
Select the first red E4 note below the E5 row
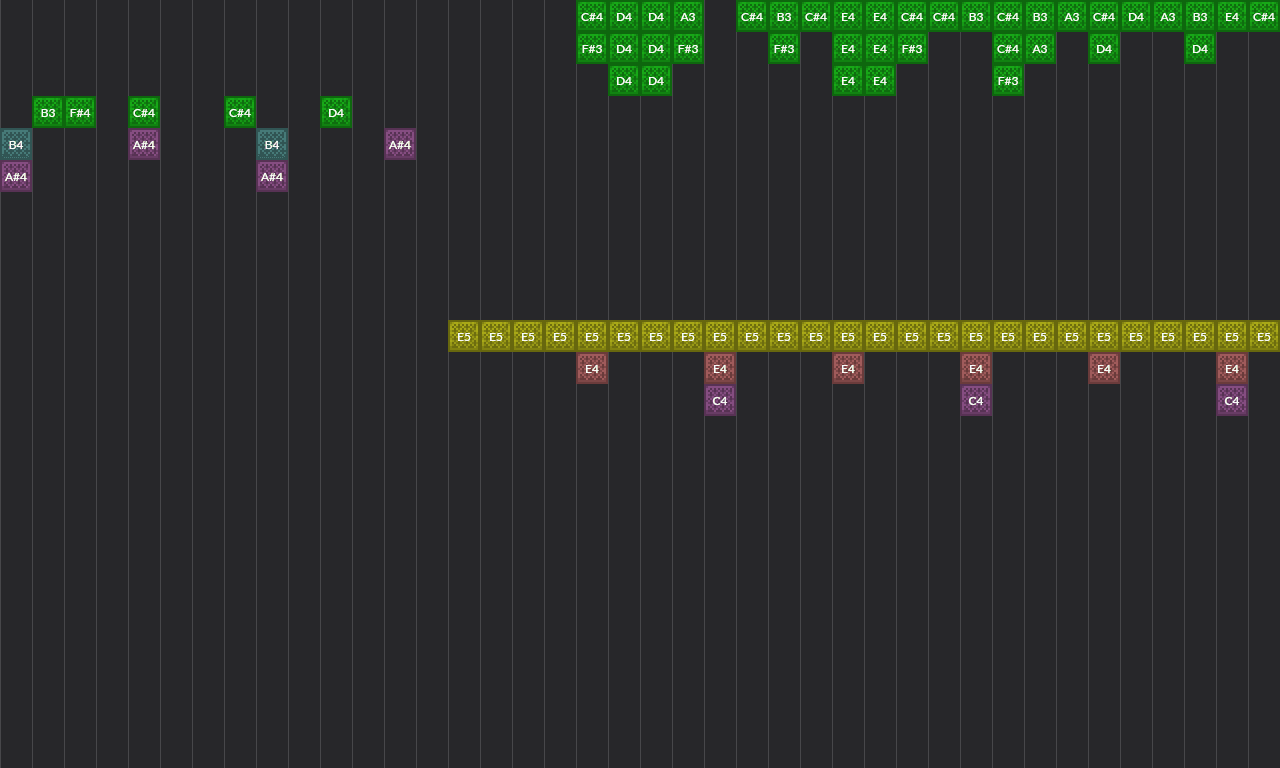592,368
